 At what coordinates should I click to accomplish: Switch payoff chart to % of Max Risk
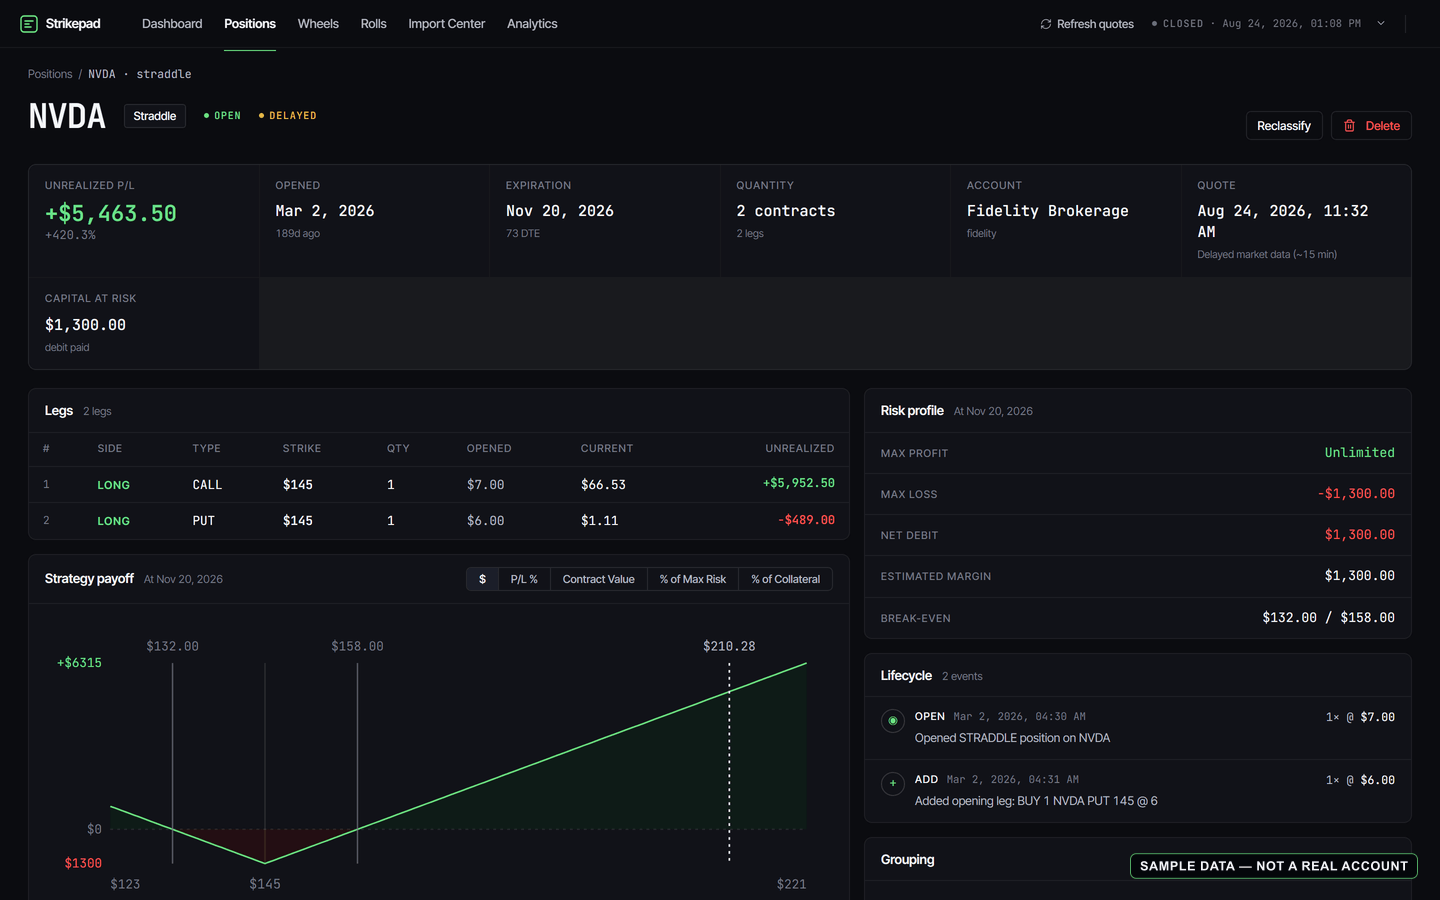pos(693,579)
